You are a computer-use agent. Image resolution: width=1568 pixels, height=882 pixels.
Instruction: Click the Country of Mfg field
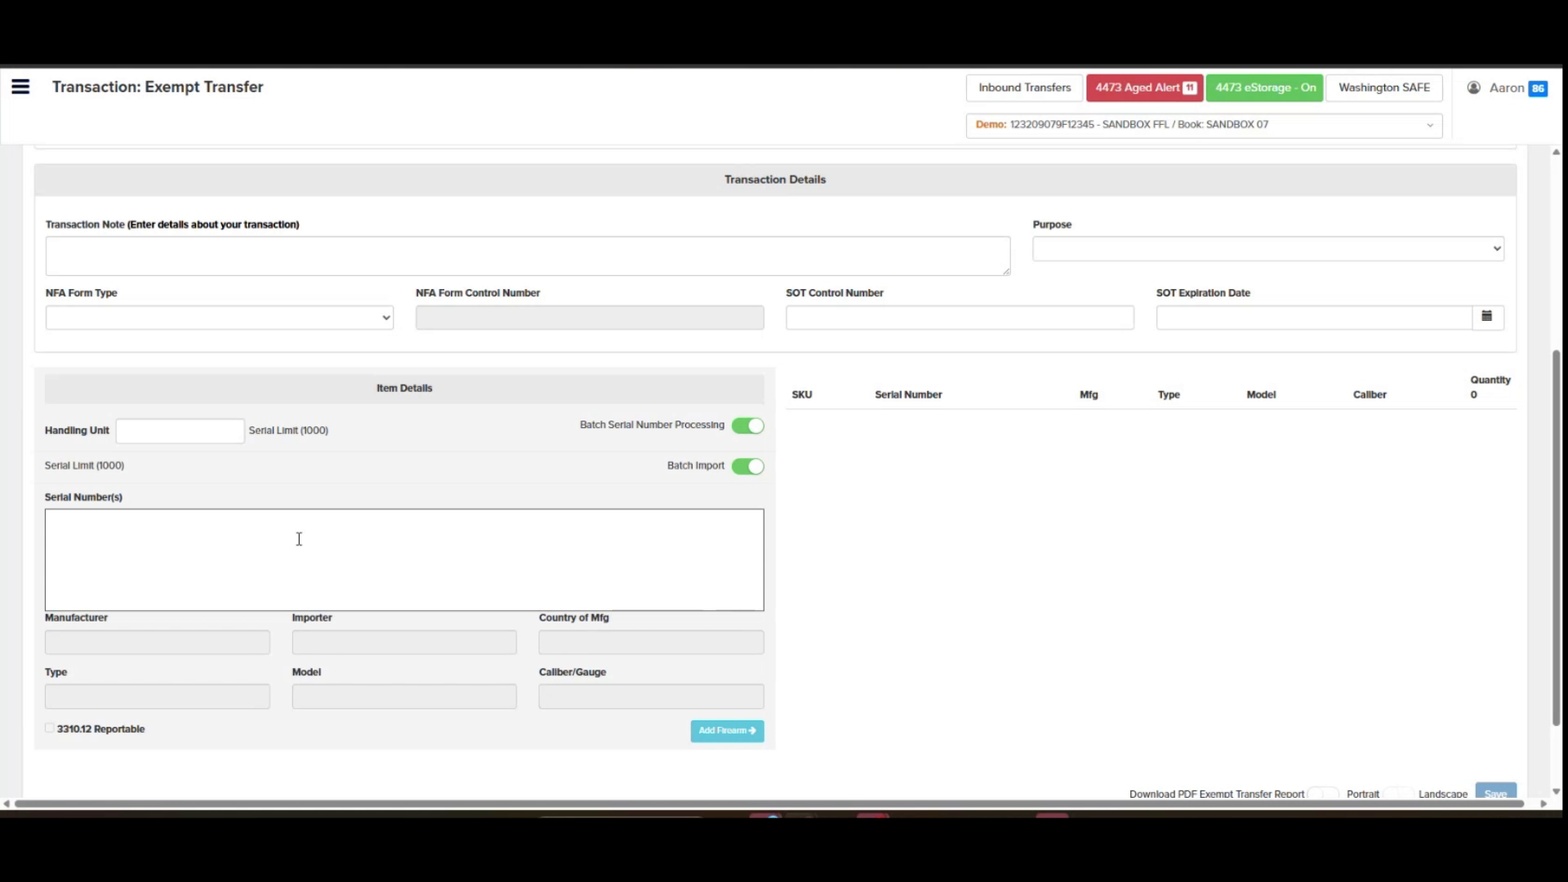[x=651, y=642]
